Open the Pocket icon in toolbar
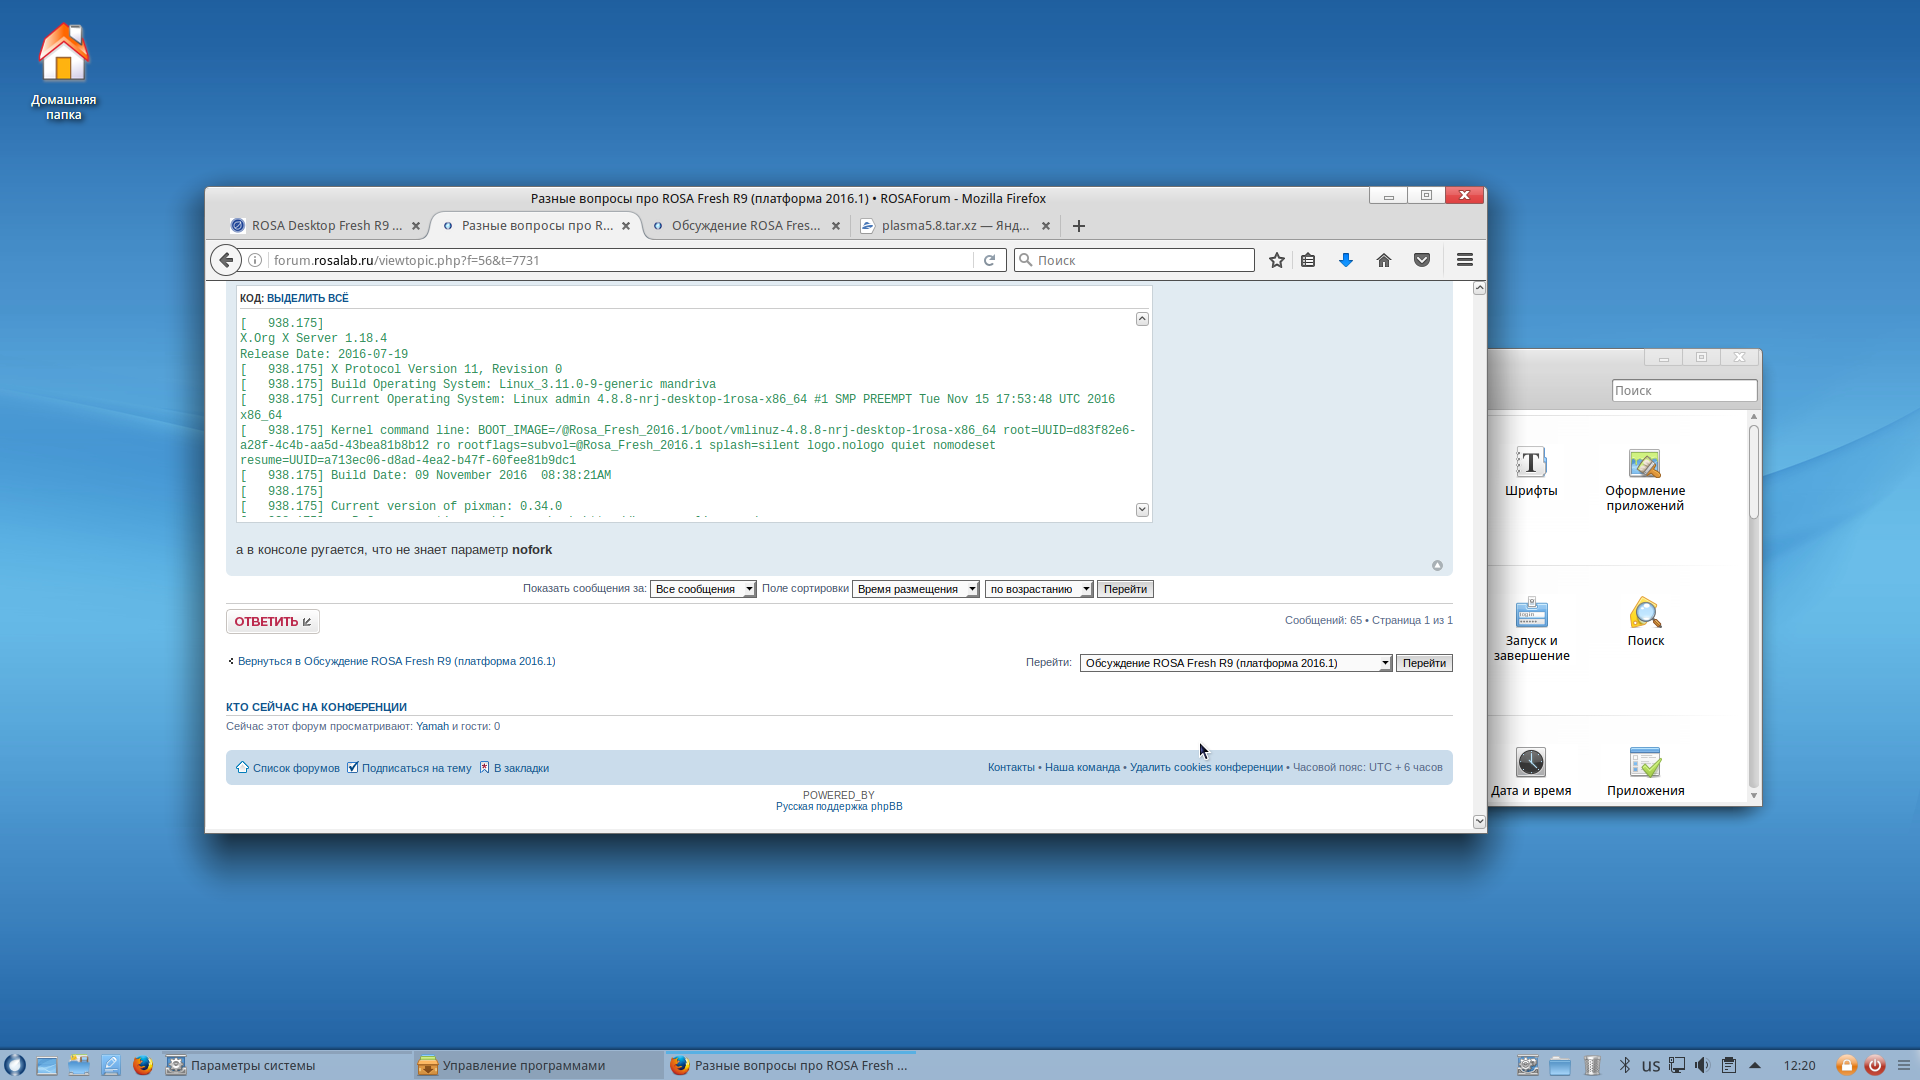 pyautogui.click(x=1422, y=260)
